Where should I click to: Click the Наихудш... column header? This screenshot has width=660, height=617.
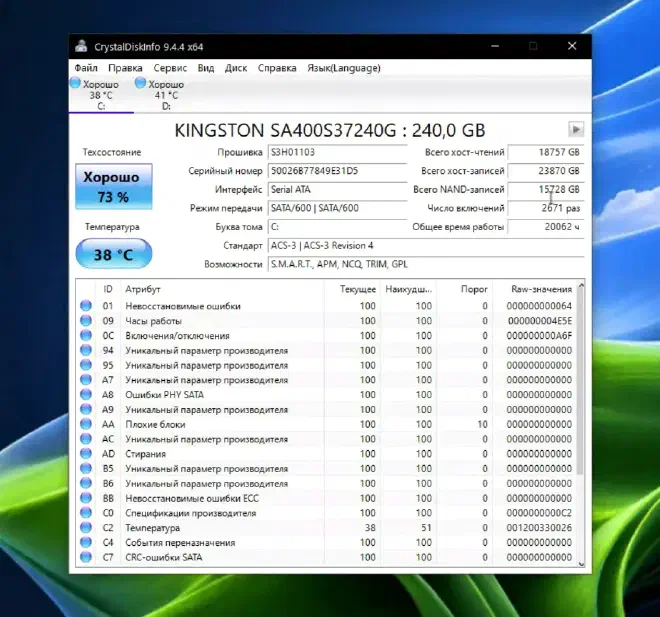click(408, 289)
